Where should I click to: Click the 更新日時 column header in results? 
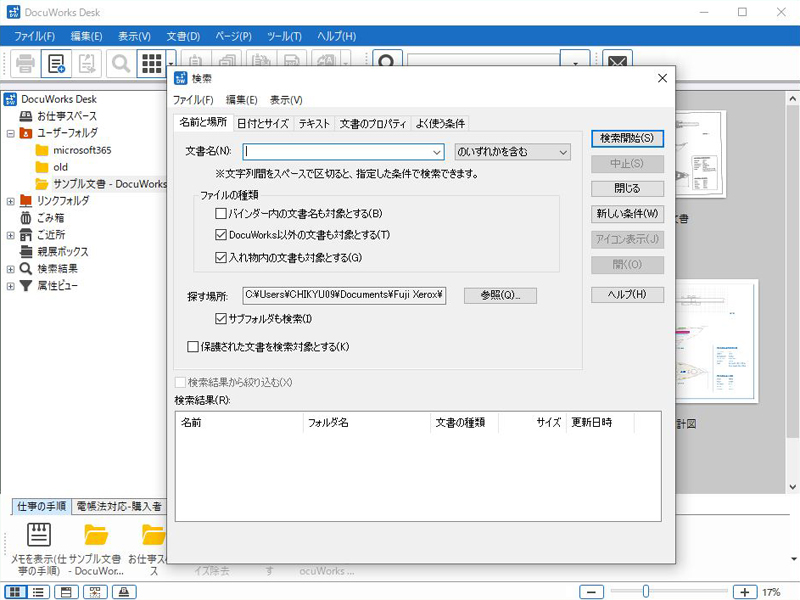[600, 422]
